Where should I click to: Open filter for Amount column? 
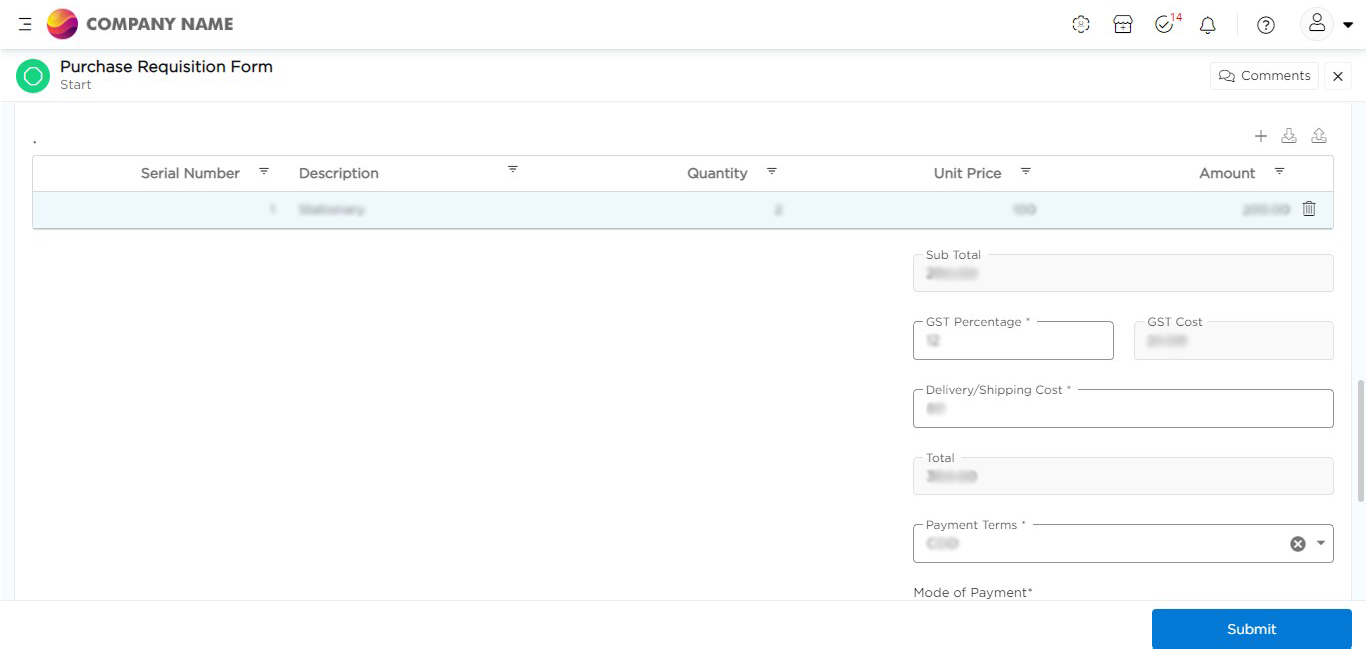point(1279,171)
